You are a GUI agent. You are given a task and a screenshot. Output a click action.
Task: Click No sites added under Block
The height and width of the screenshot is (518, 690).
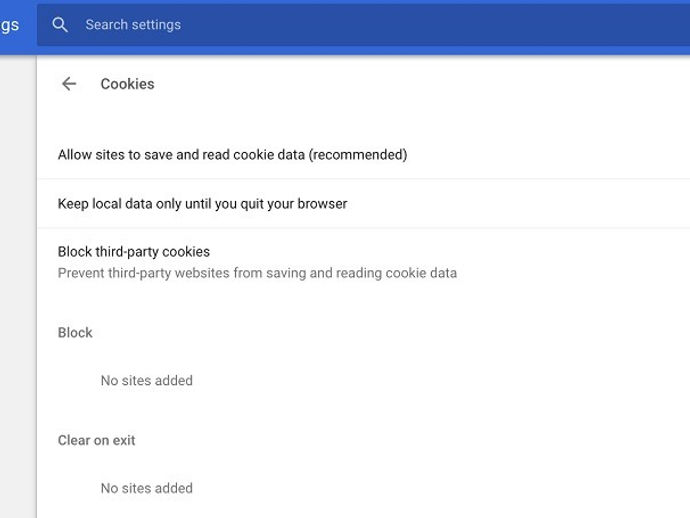(x=147, y=380)
